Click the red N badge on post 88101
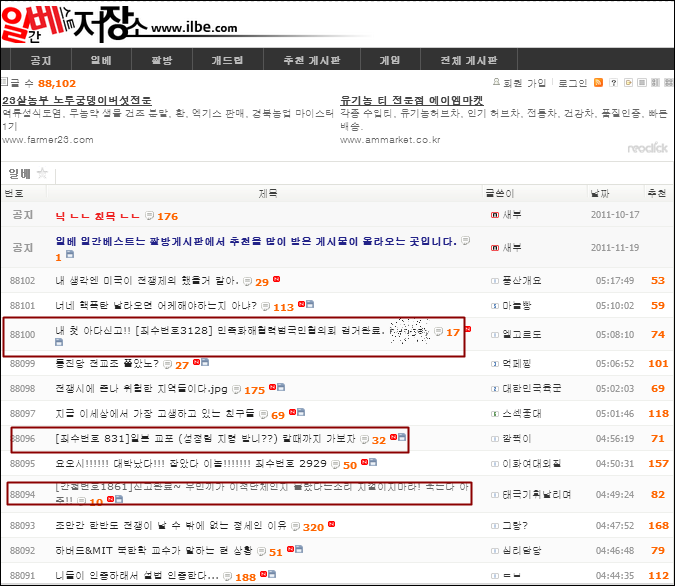The width and height of the screenshot is (675, 586). (301, 304)
